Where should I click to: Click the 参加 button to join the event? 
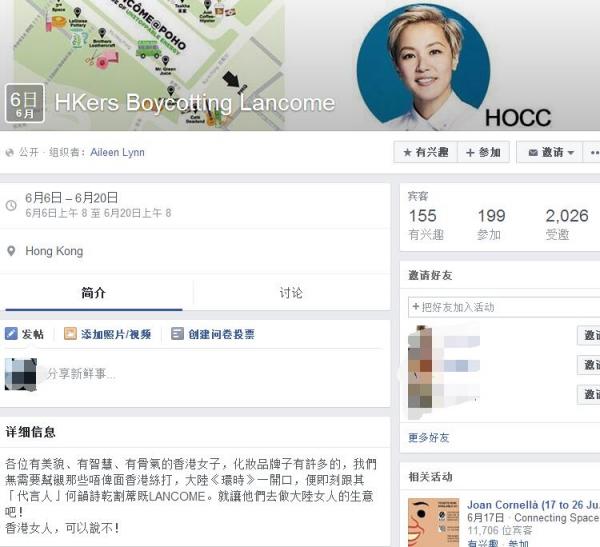click(x=483, y=152)
